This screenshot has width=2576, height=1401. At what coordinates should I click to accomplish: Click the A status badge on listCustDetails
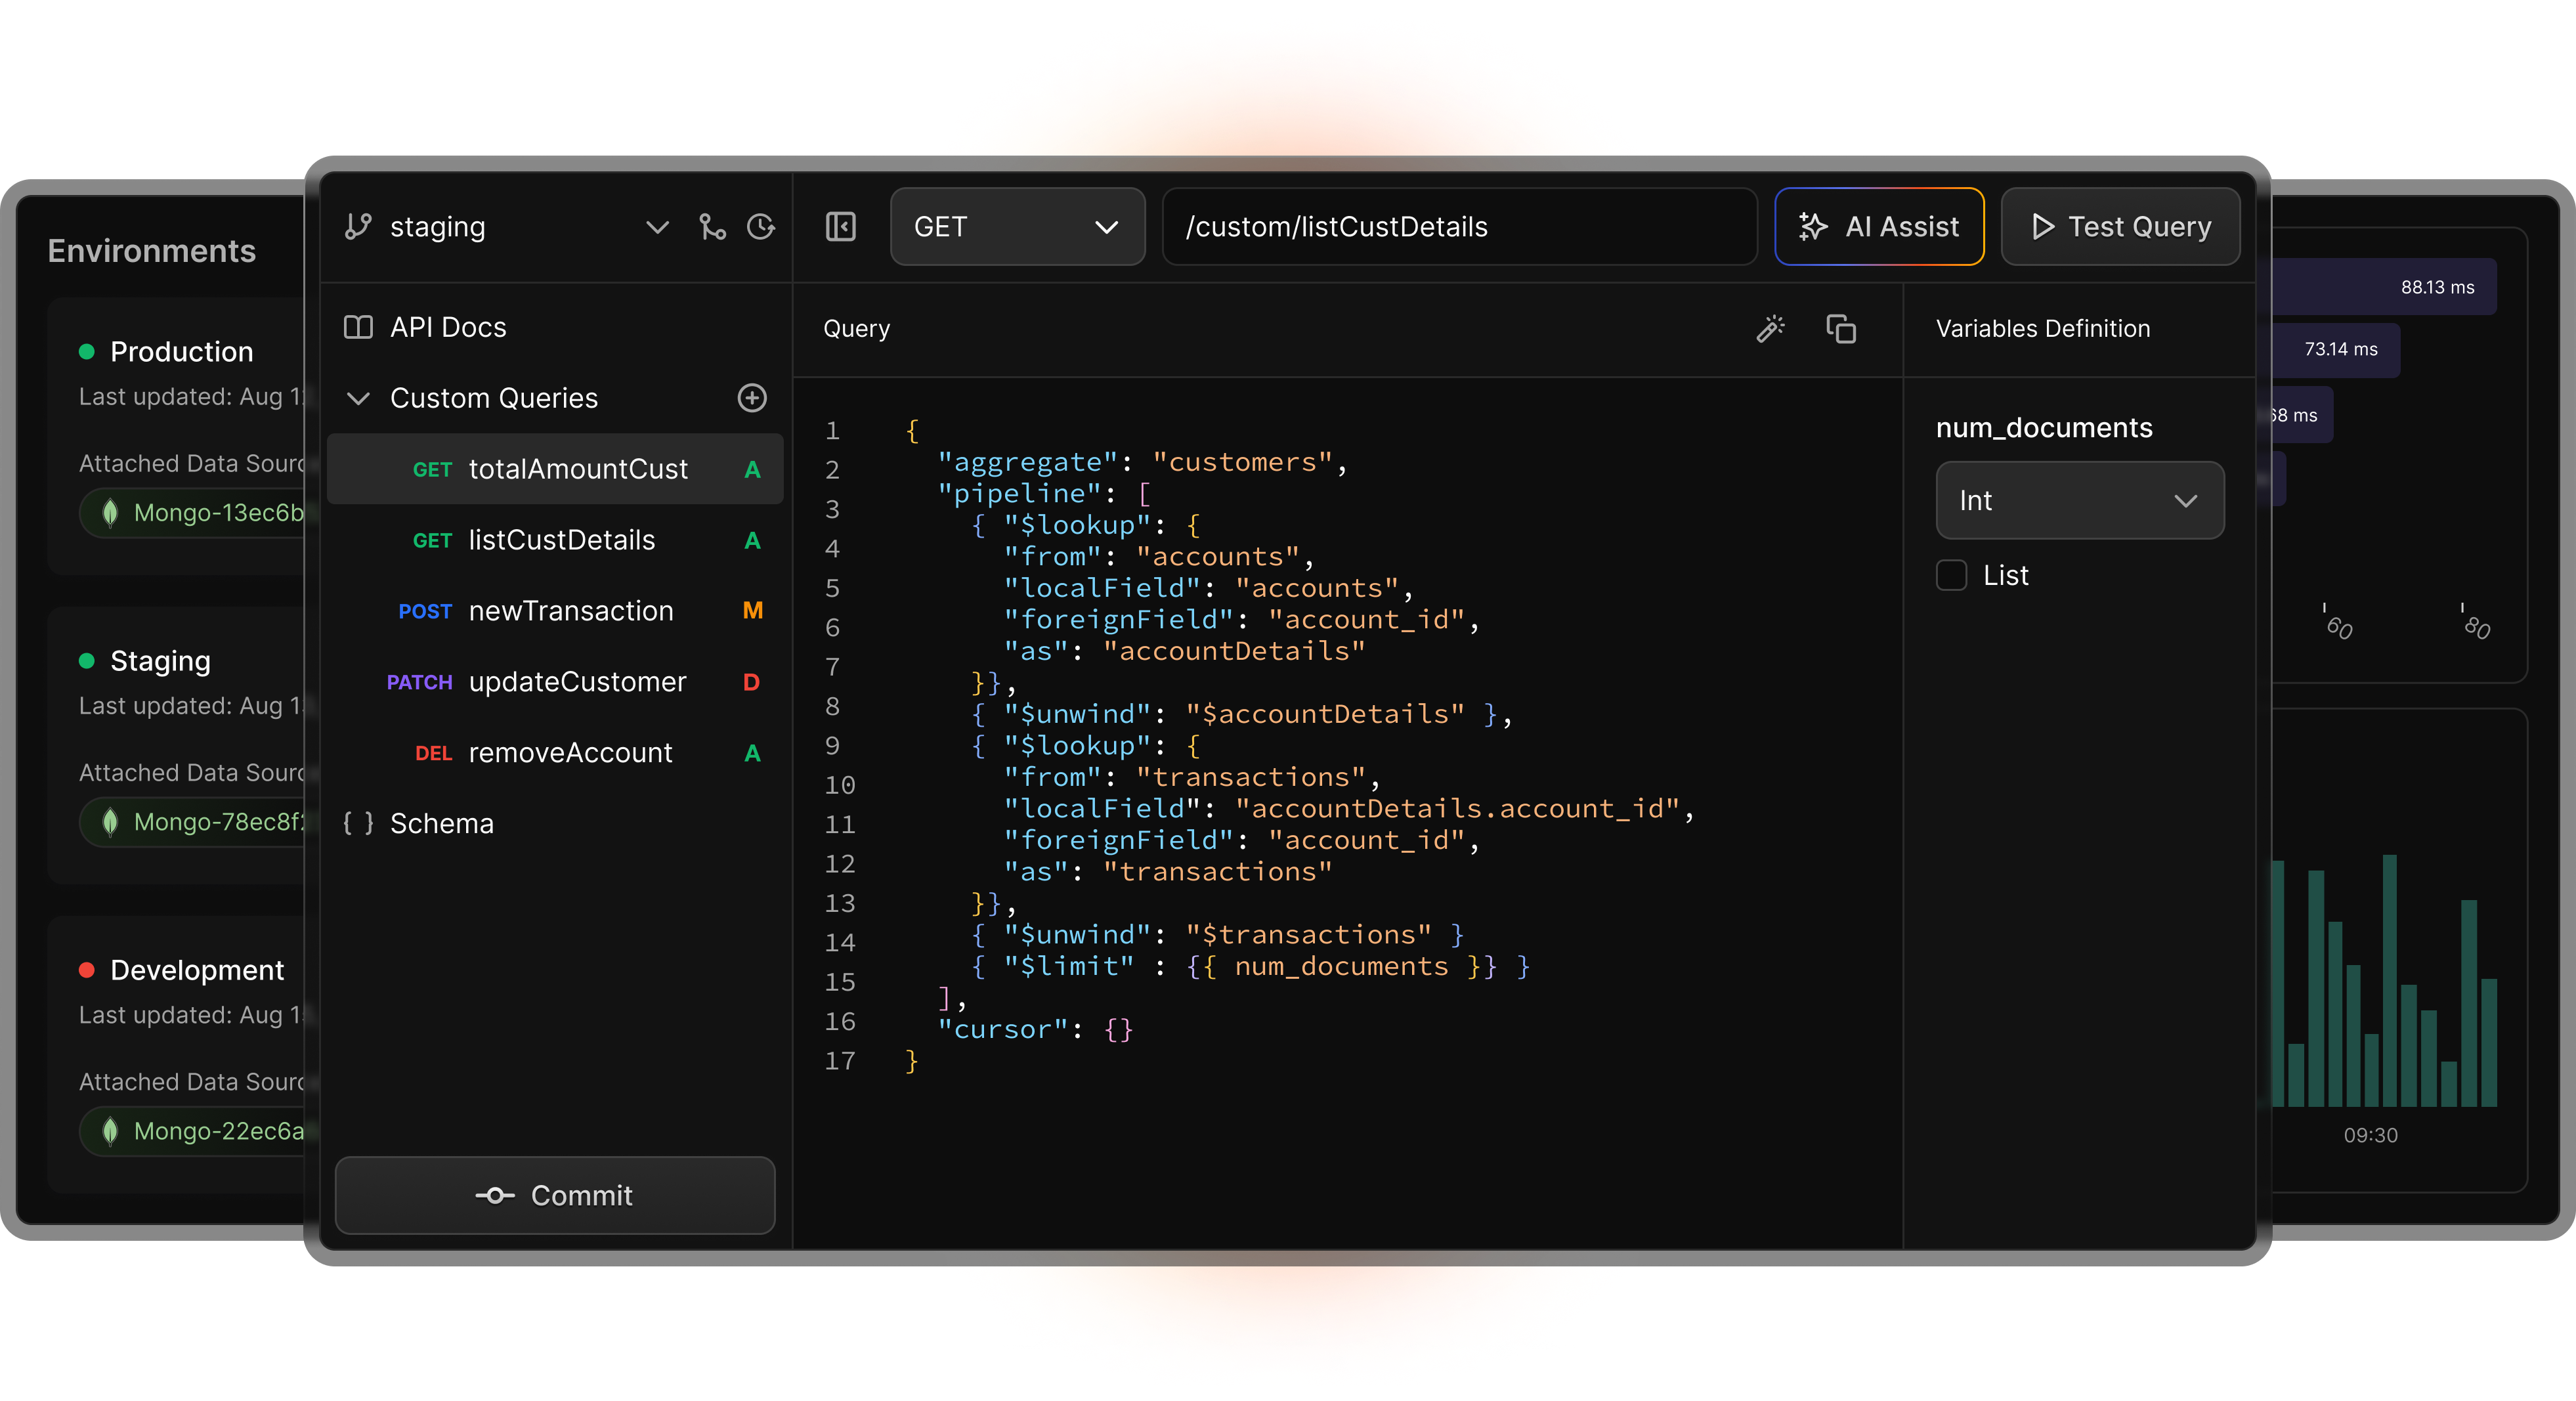coord(752,540)
